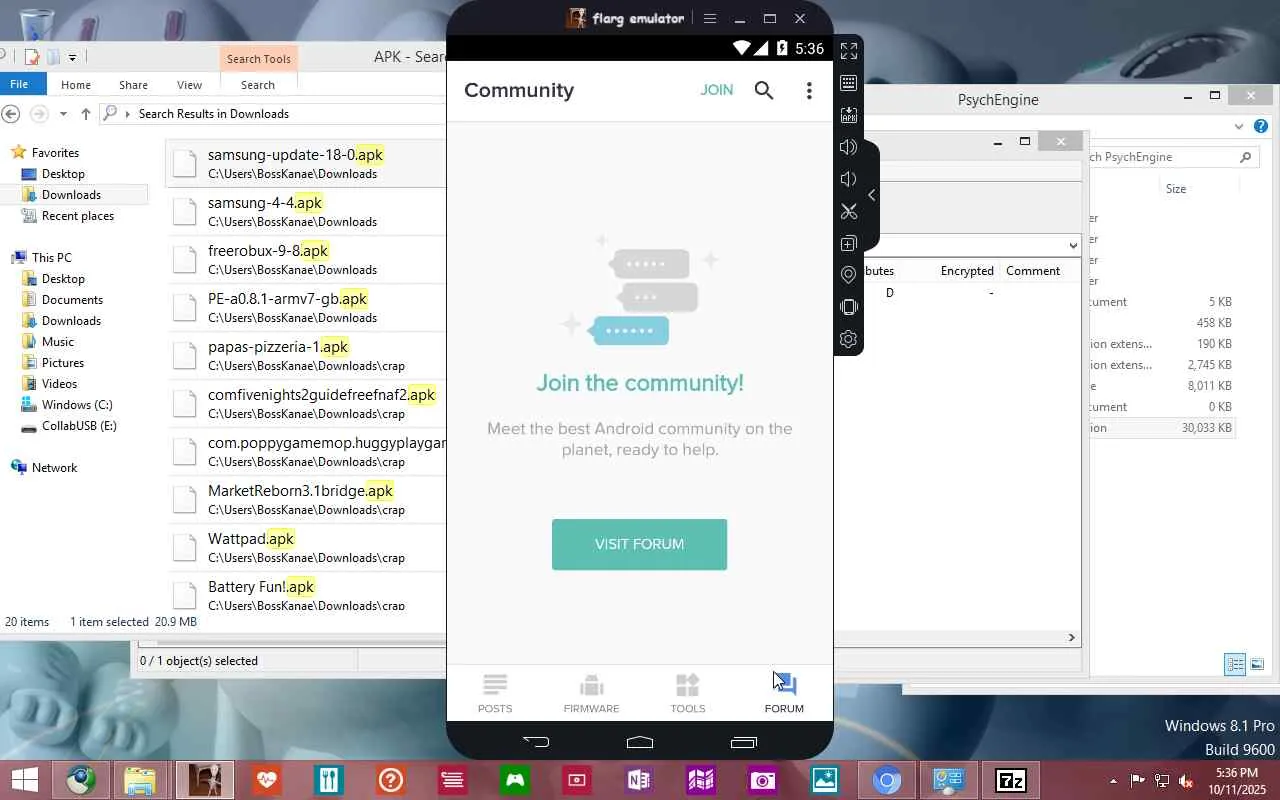Tap the Android recent apps button
This screenshot has height=800, width=1280.
pyautogui.click(x=744, y=742)
